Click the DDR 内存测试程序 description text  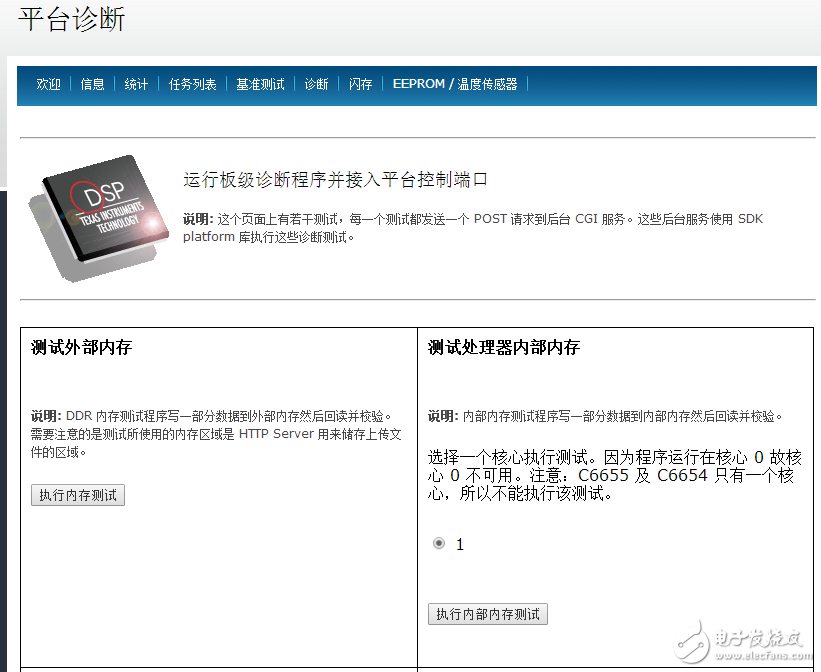216,434
